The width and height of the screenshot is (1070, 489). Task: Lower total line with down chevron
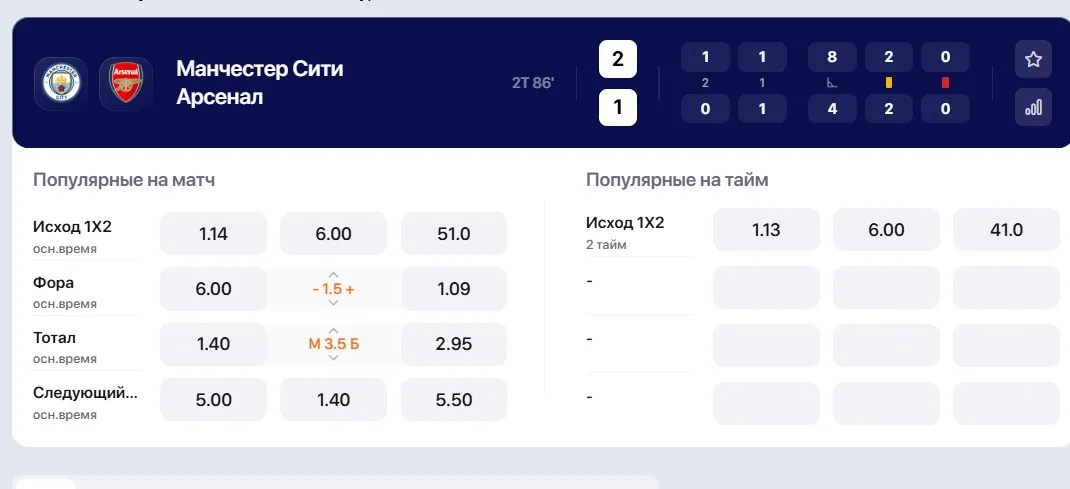click(334, 357)
